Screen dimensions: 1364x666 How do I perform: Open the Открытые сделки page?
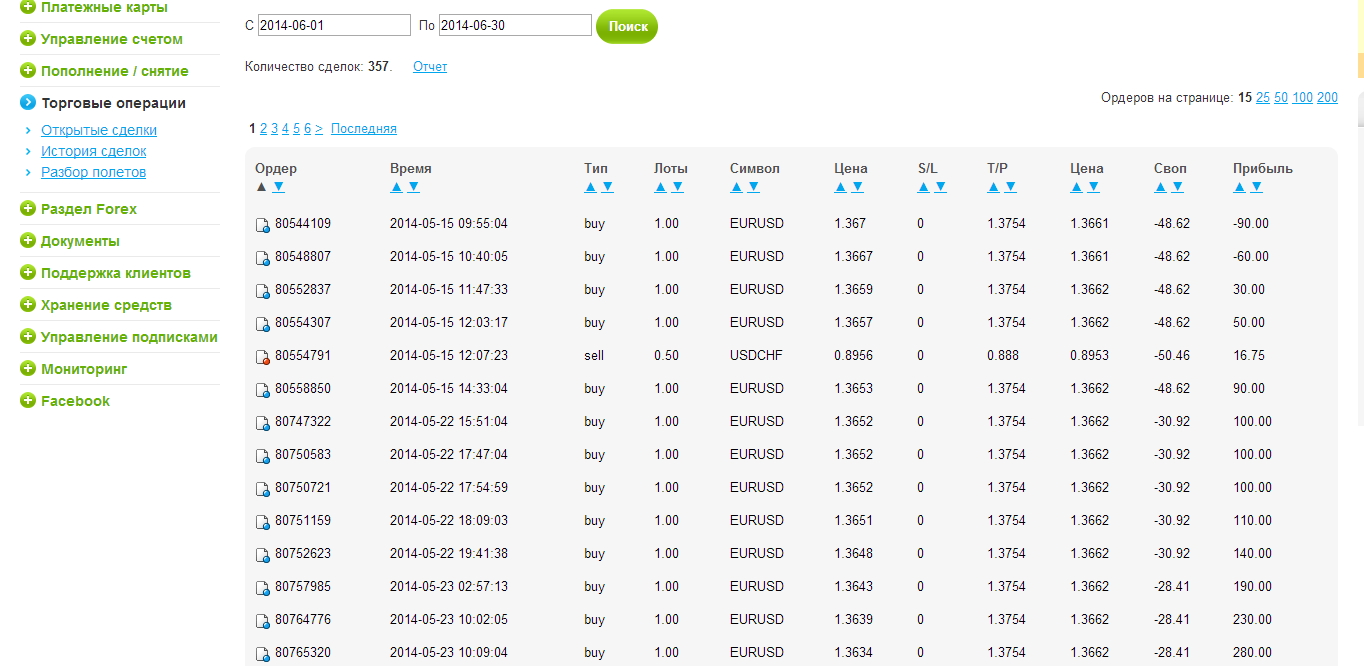tap(98, 130)
